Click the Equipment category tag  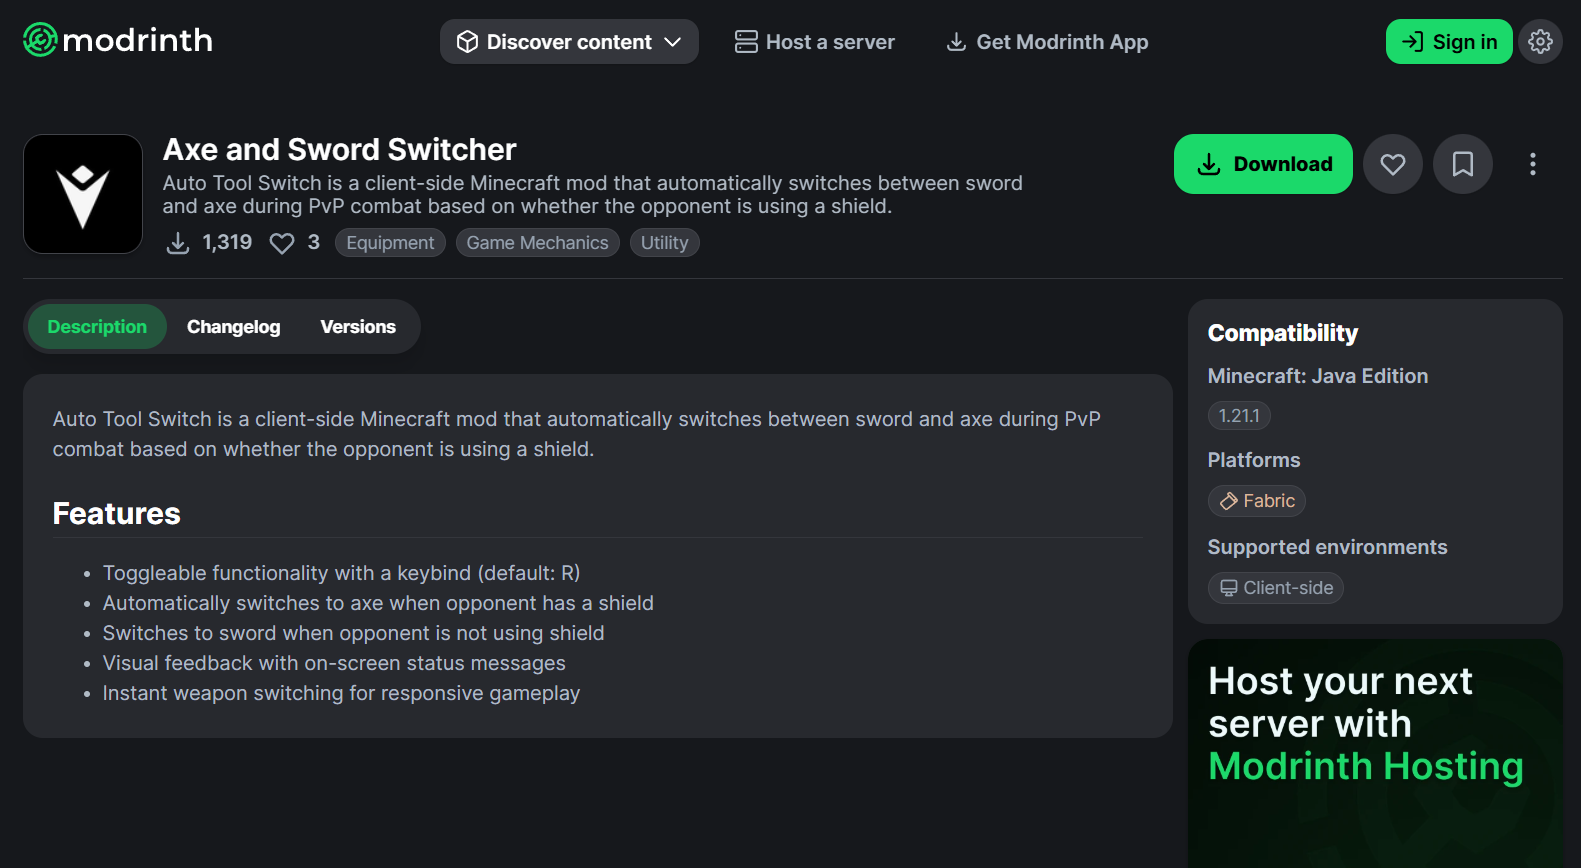390,243
